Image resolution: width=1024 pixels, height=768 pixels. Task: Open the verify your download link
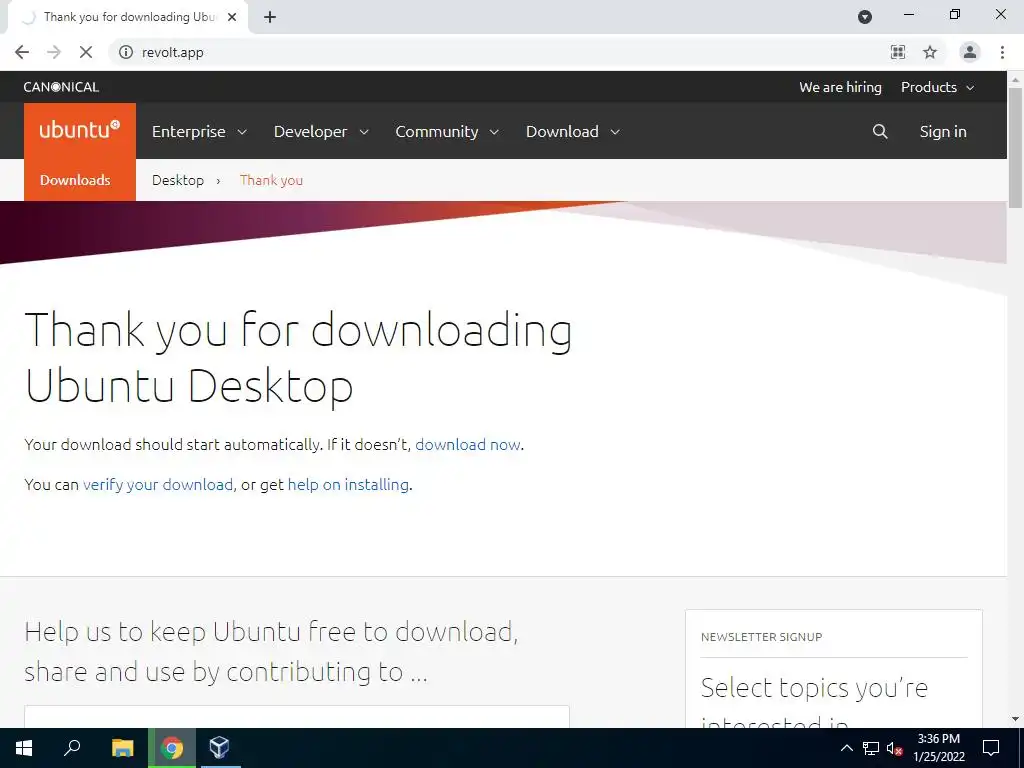157,485
